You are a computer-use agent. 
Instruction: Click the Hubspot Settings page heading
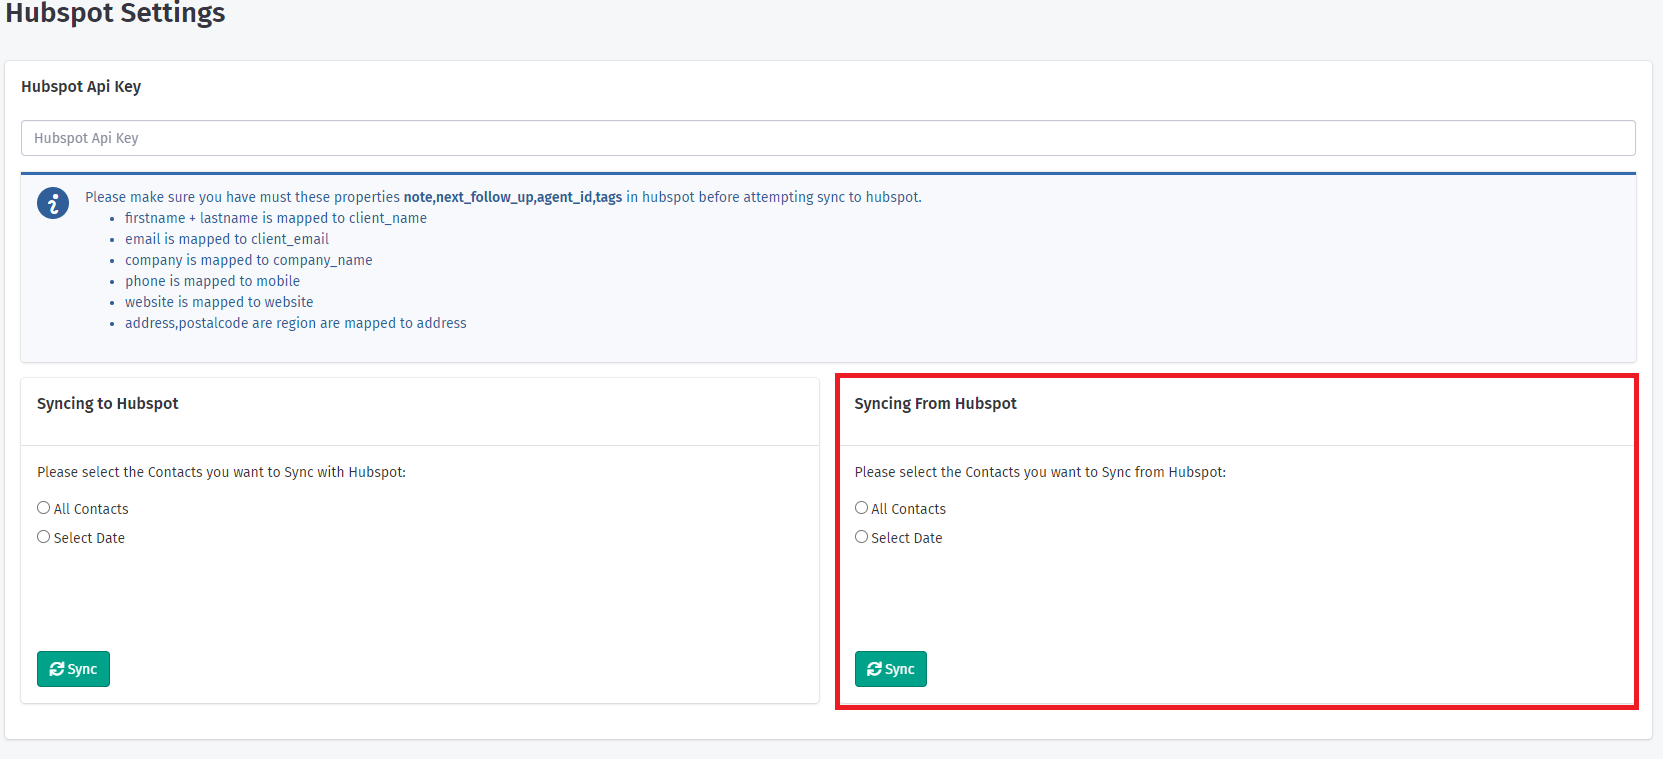[x=115, y=14]
